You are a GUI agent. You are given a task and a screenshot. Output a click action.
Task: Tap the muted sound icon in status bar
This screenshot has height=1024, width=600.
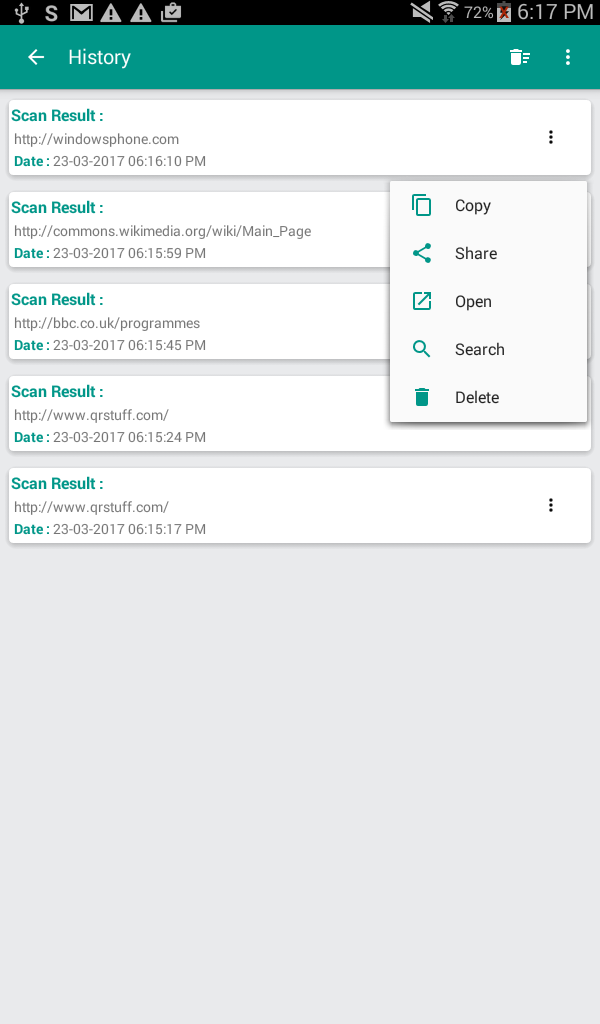pyautogui.click(x=422, y=12)
